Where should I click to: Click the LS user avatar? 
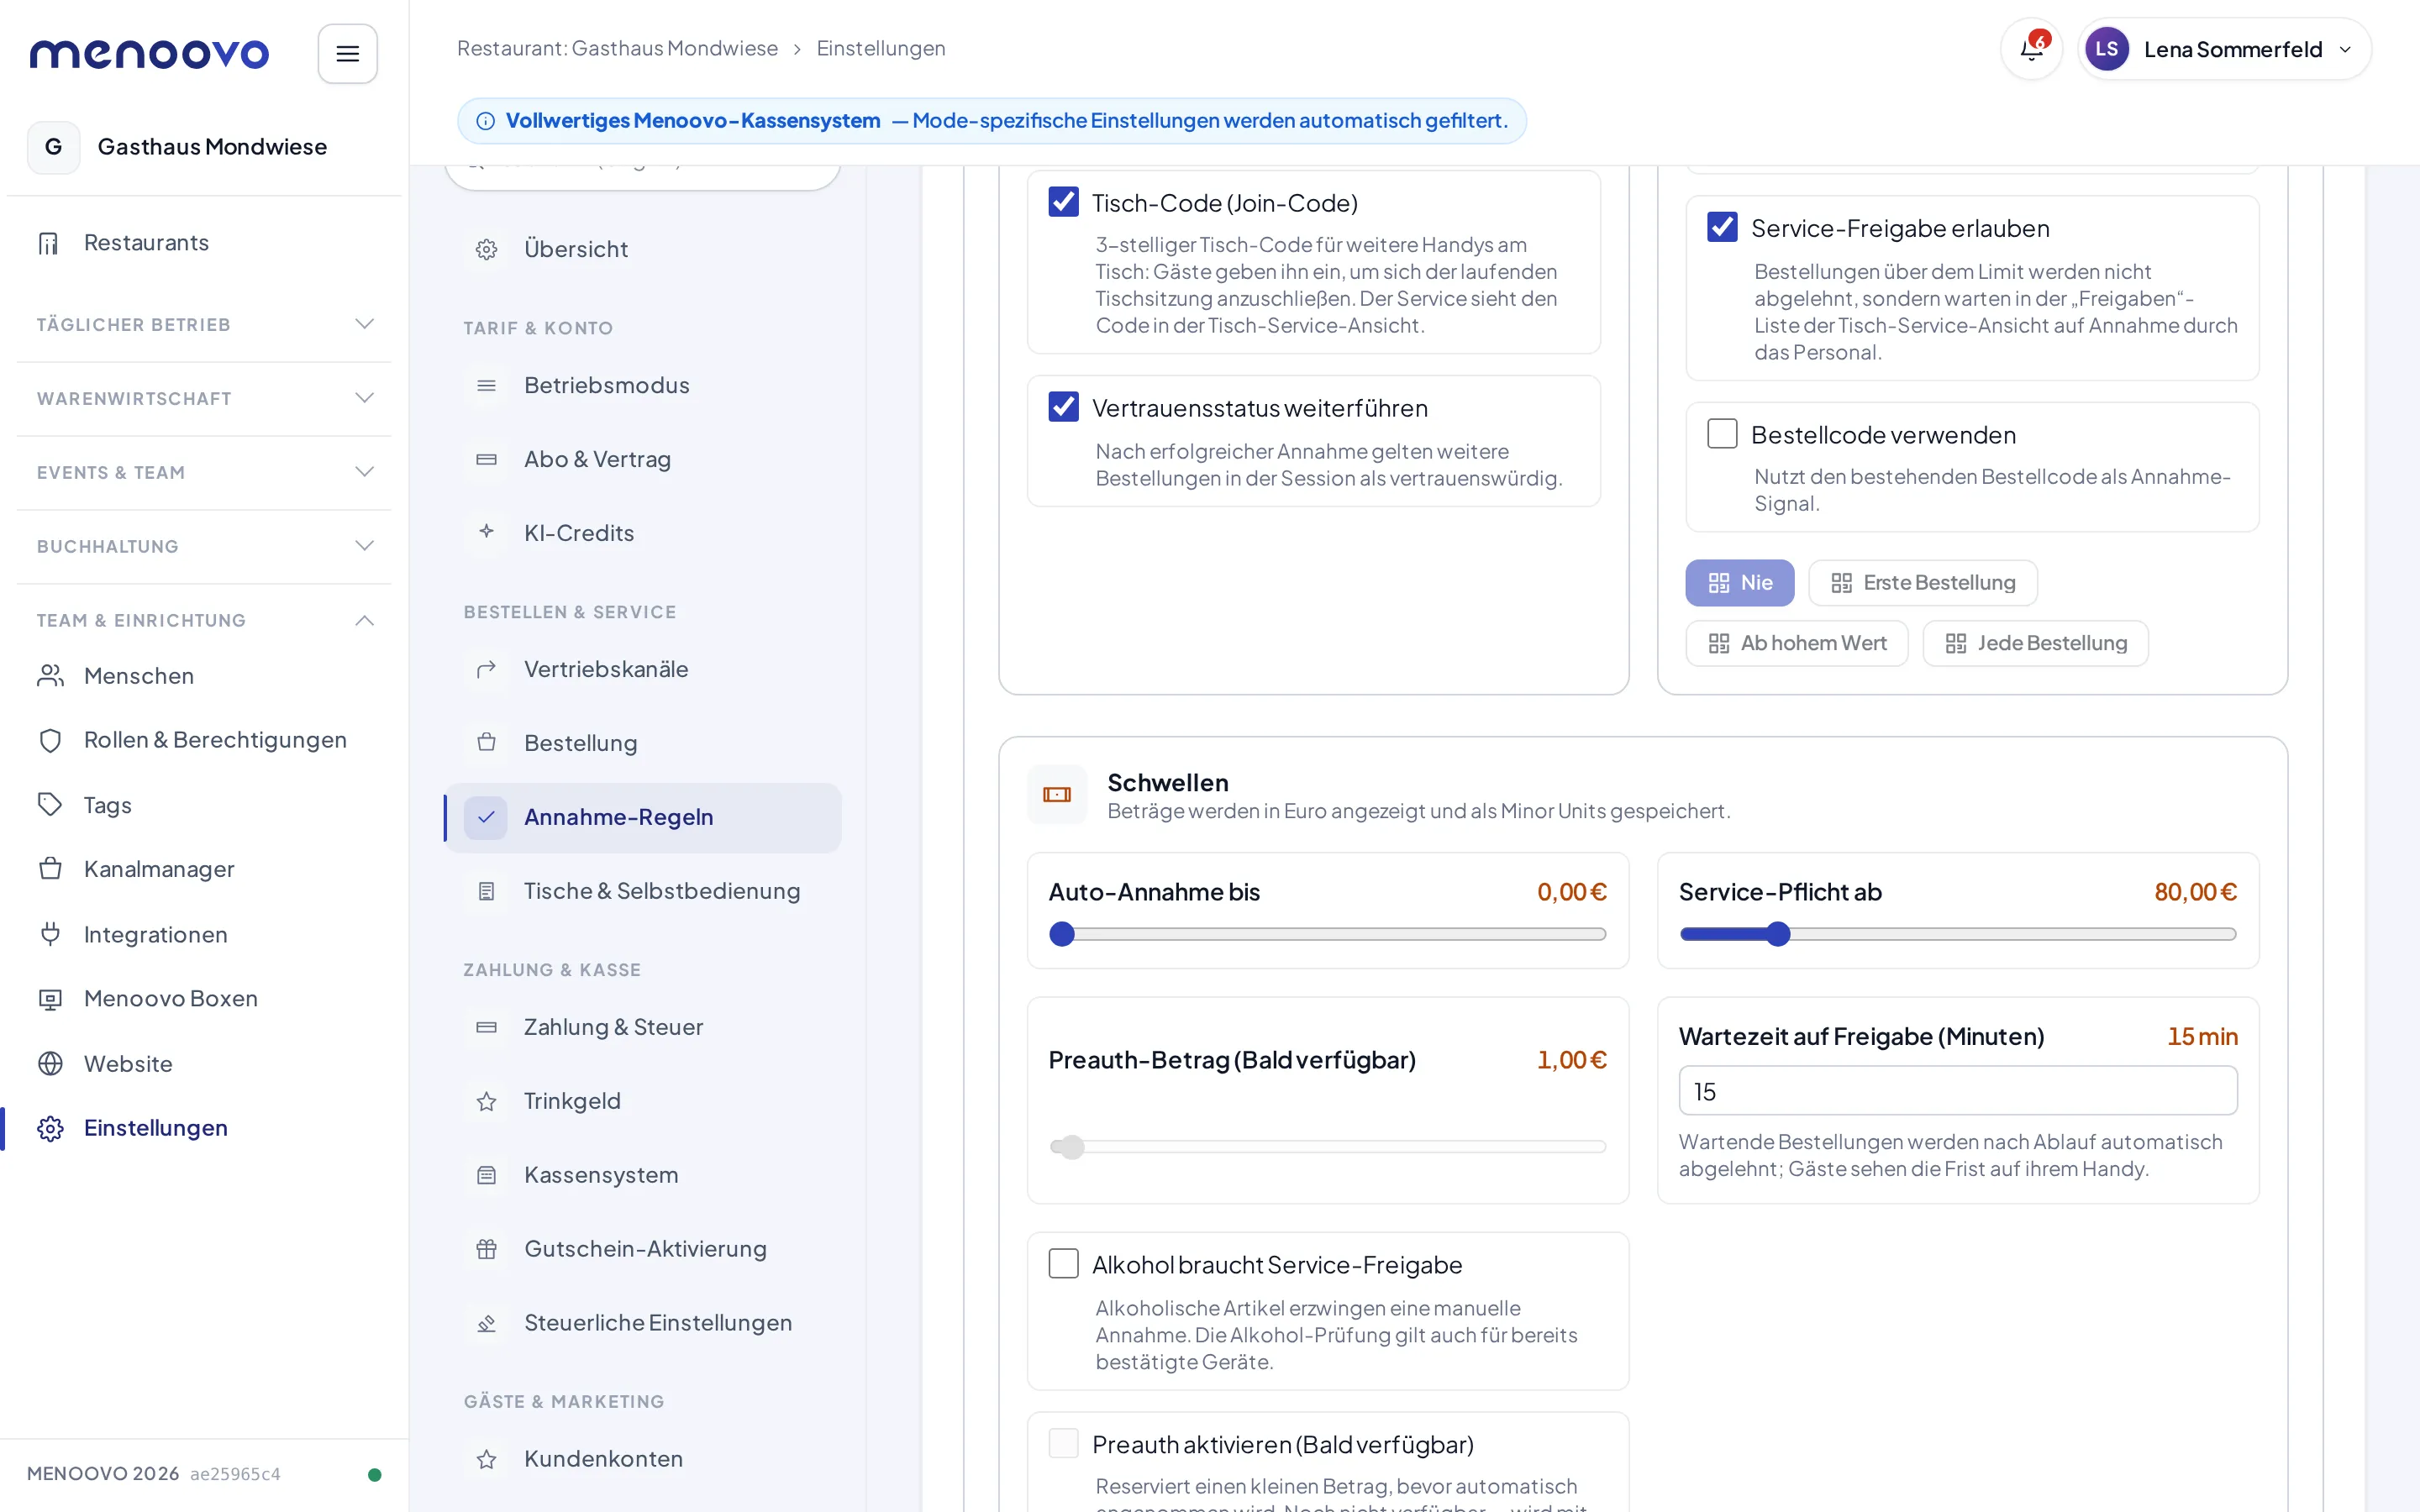tap(2106, 49)
